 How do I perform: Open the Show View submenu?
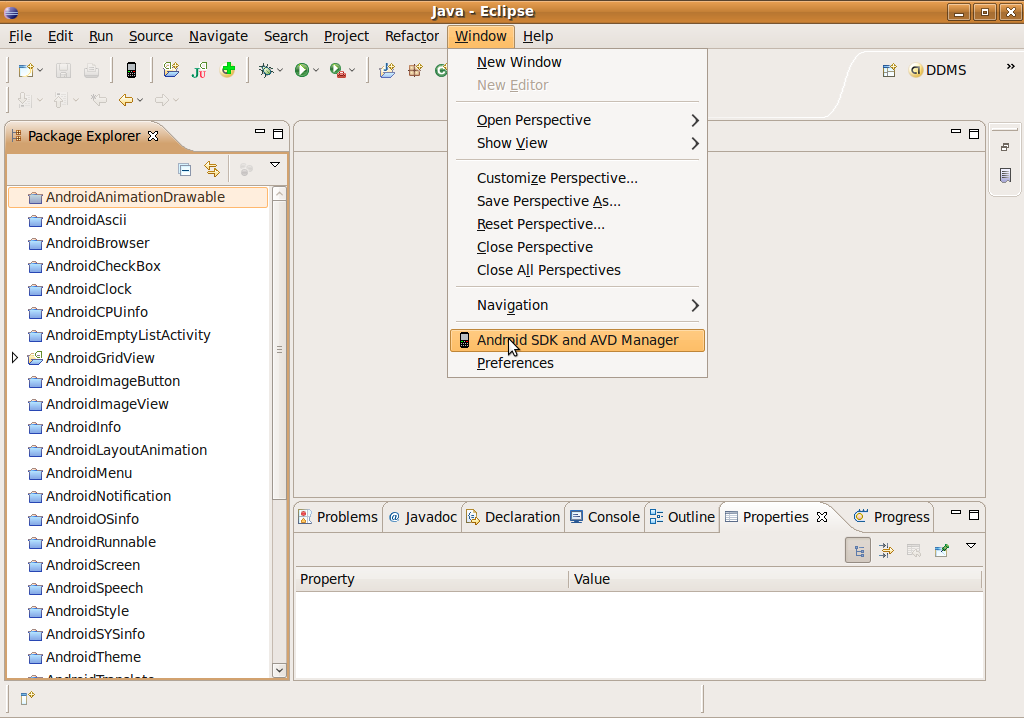coord(577,143)
